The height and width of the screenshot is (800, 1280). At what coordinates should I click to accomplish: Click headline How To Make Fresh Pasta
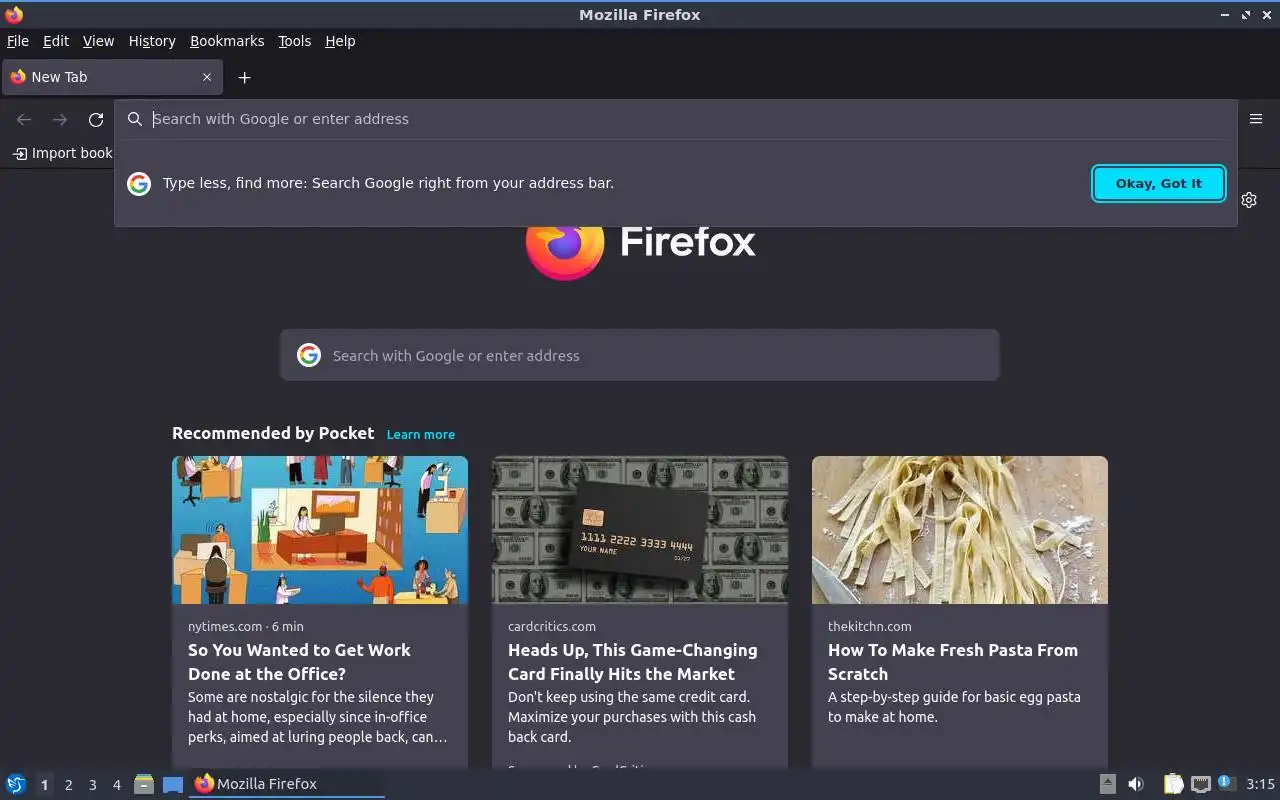[953, 662]
